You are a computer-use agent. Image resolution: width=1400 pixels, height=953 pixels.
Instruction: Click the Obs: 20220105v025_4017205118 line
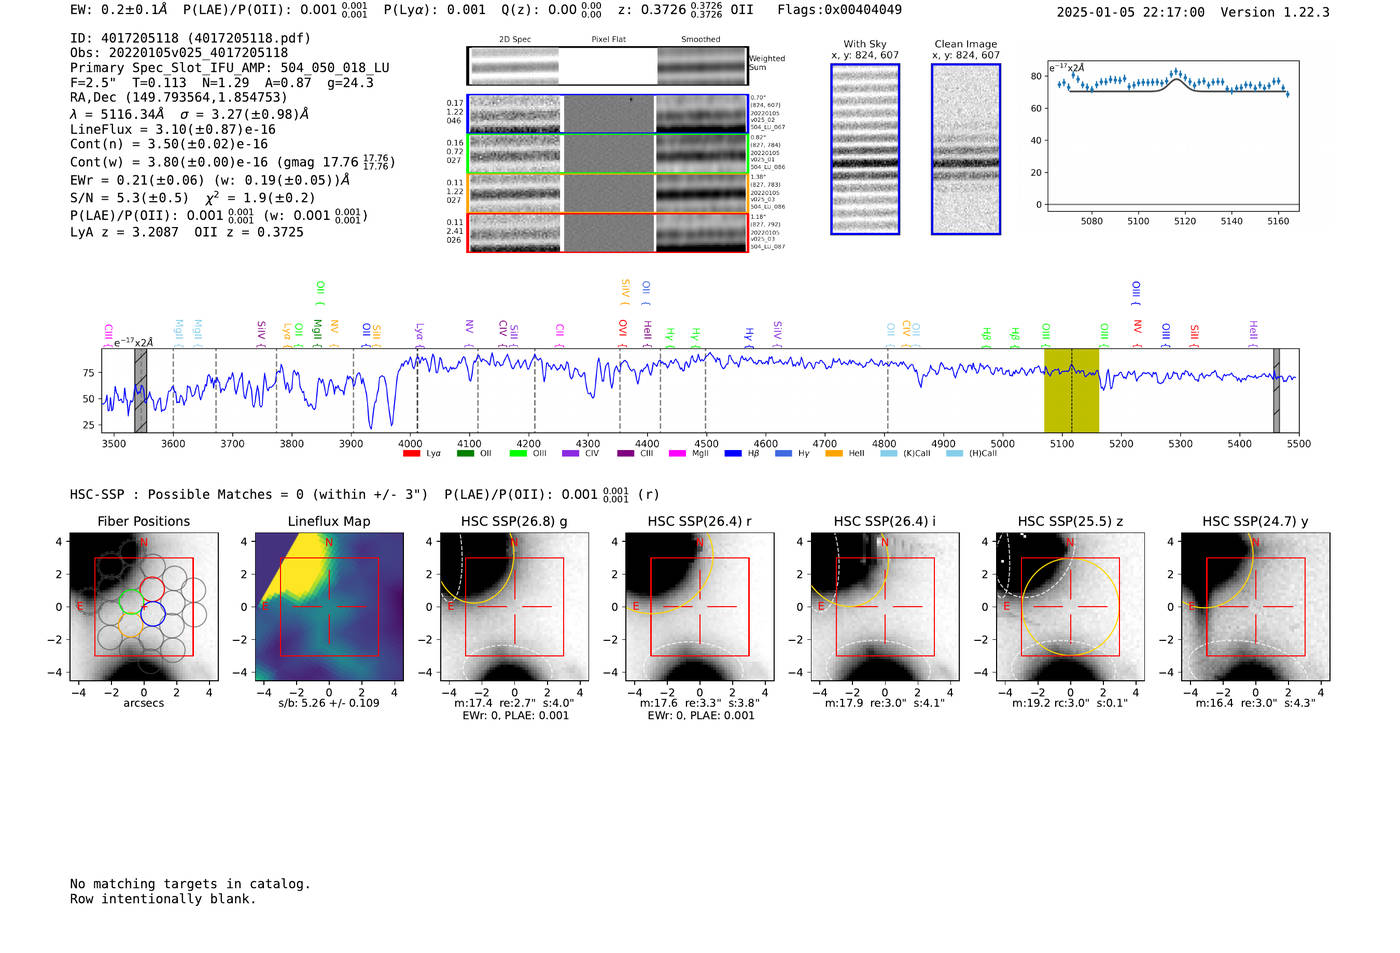tap(179, 52)
